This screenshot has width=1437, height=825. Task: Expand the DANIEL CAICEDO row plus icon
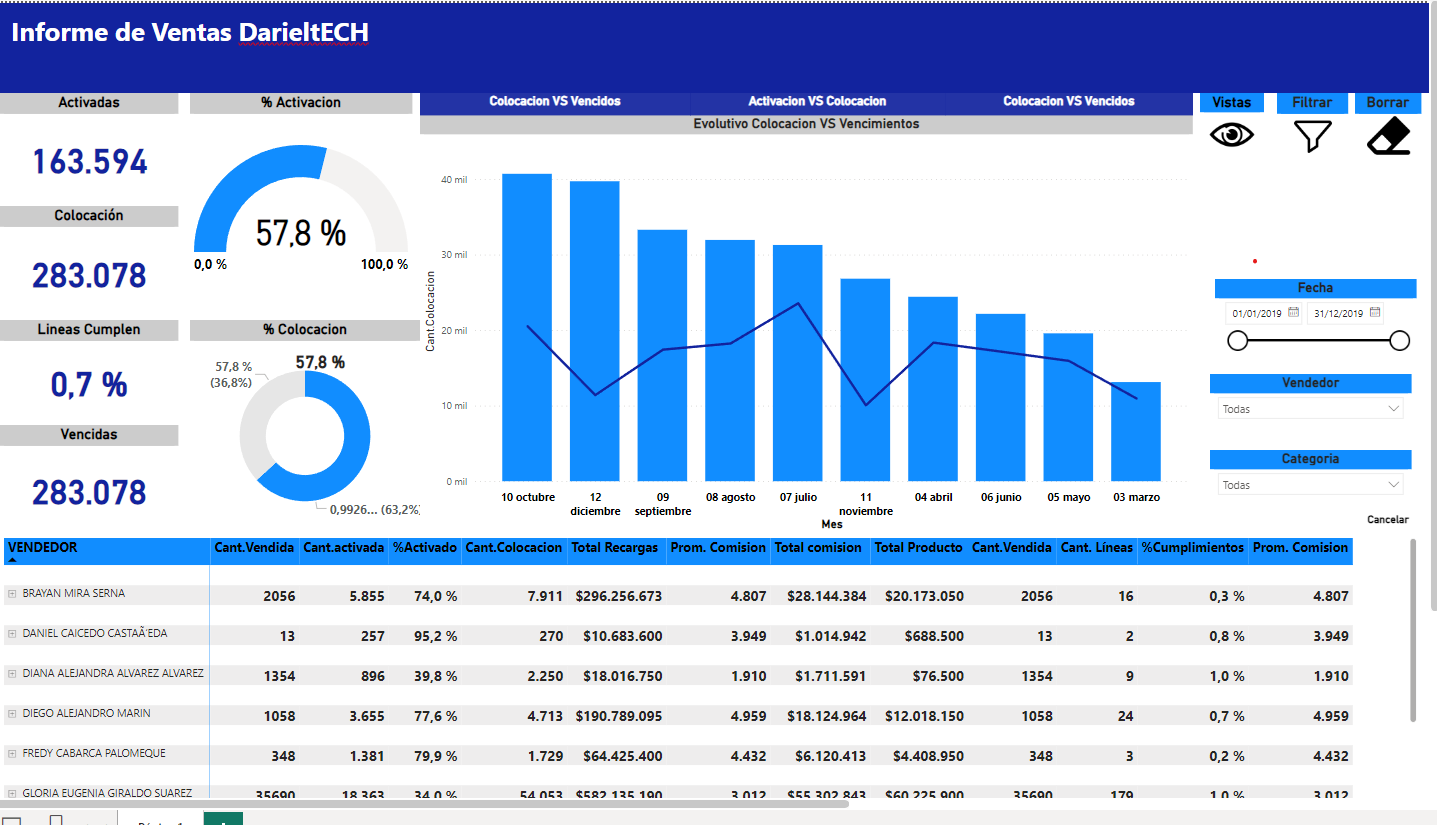click(12, 634)
